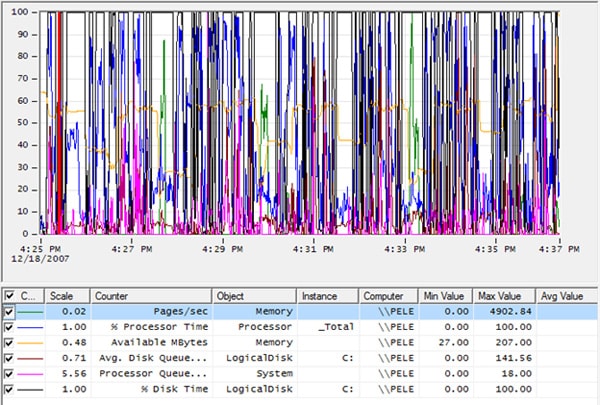The image size is (600, 405).
Task: Click the orange color line for Available MBytes
Action: (30, 343)
